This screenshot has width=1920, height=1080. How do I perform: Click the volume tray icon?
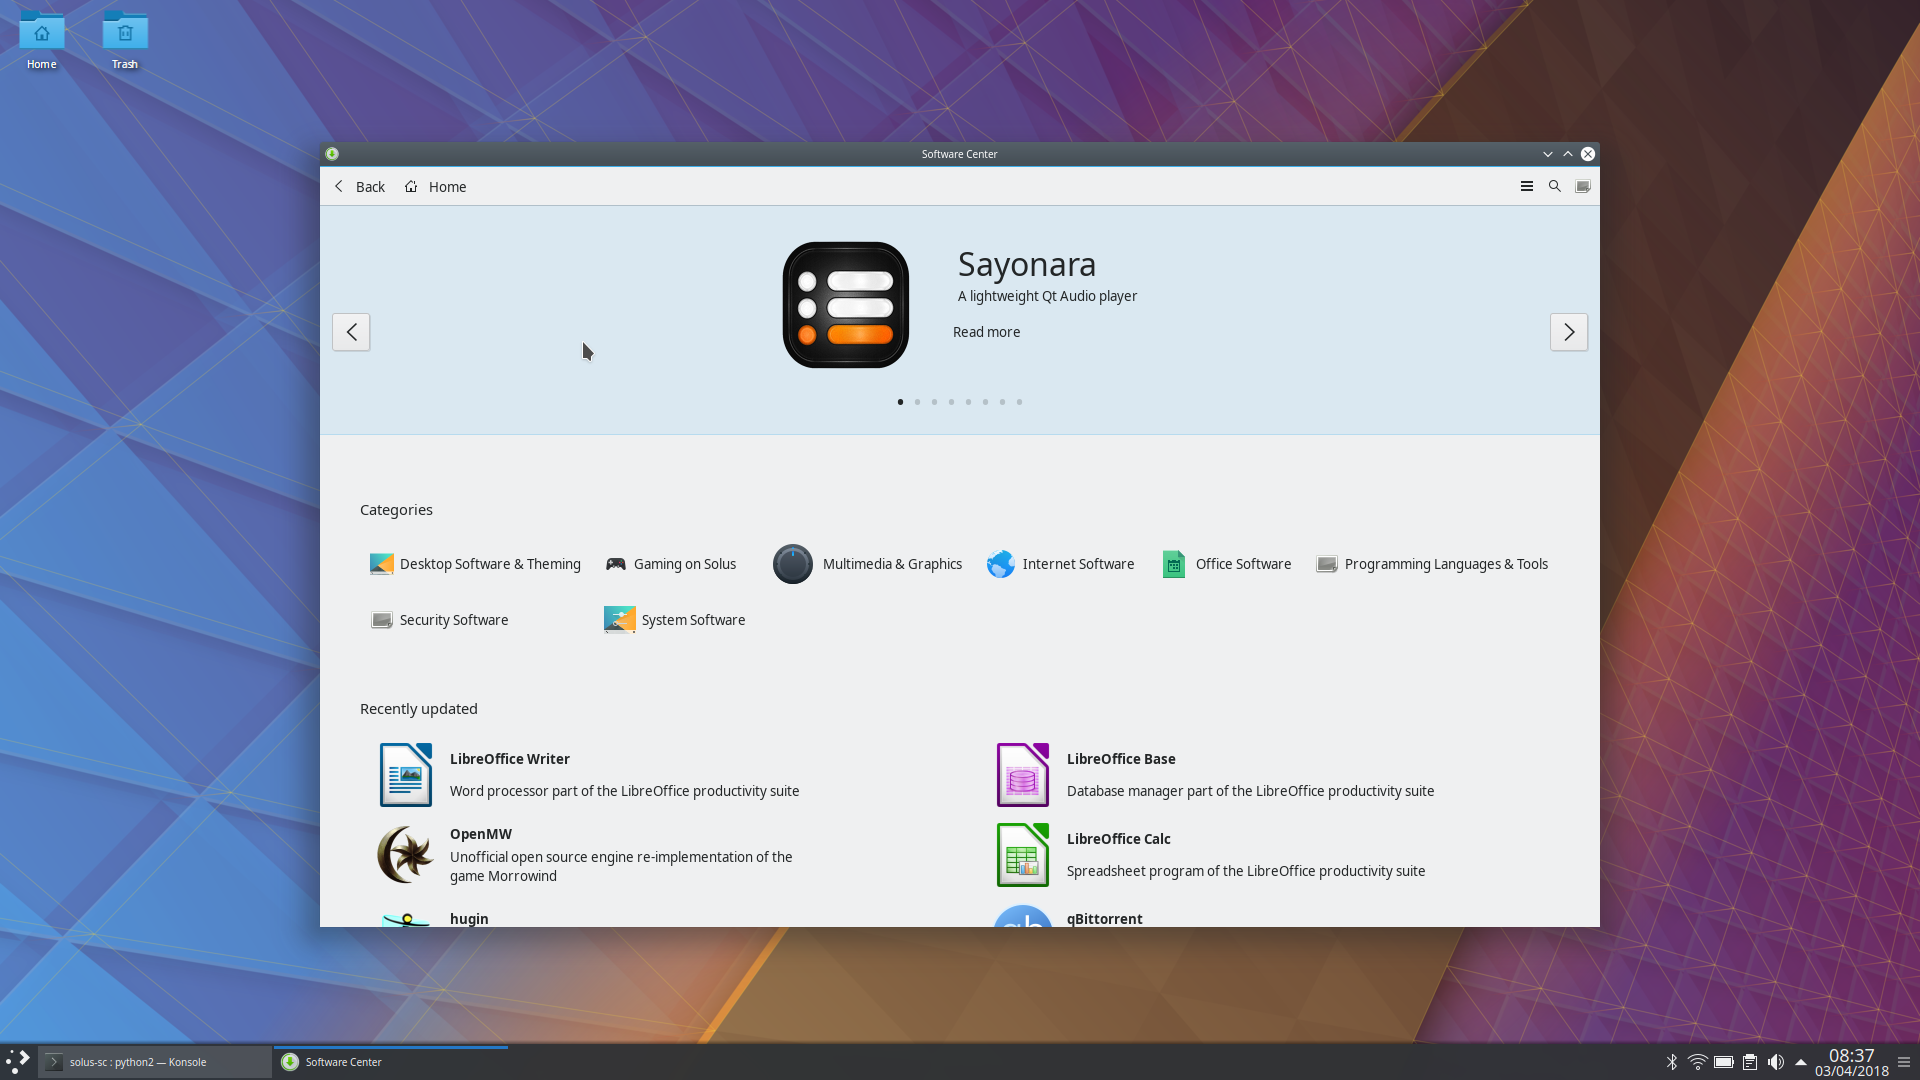1775,1062
